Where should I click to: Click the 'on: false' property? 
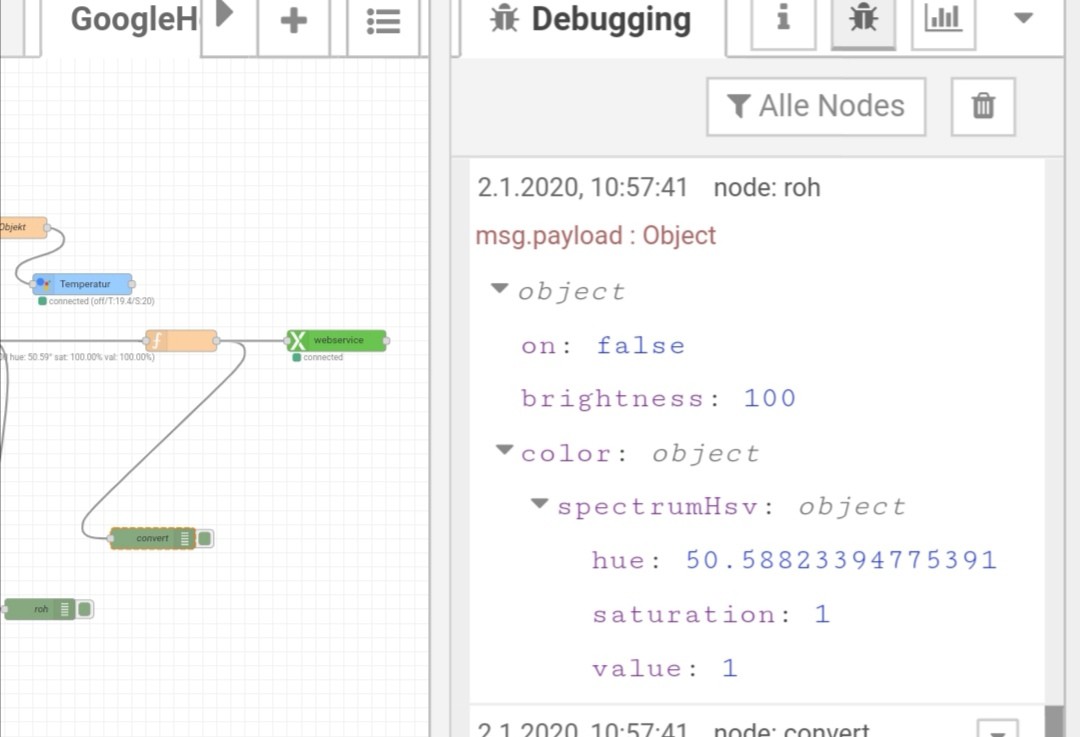(603, 345)
